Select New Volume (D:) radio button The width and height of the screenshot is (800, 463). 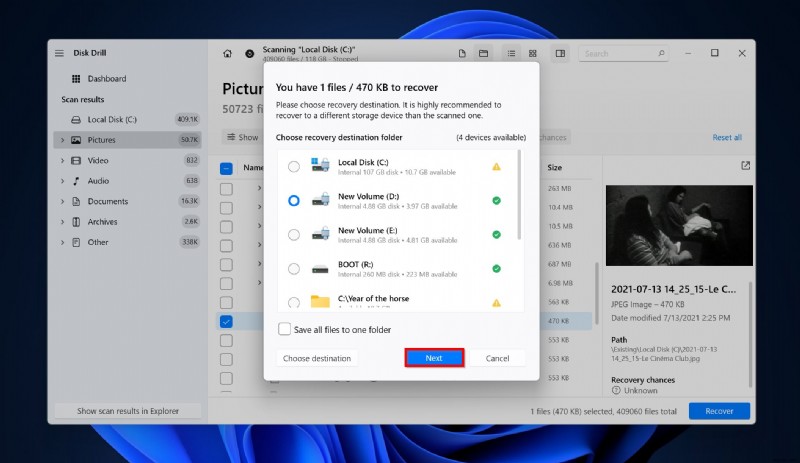294,201
